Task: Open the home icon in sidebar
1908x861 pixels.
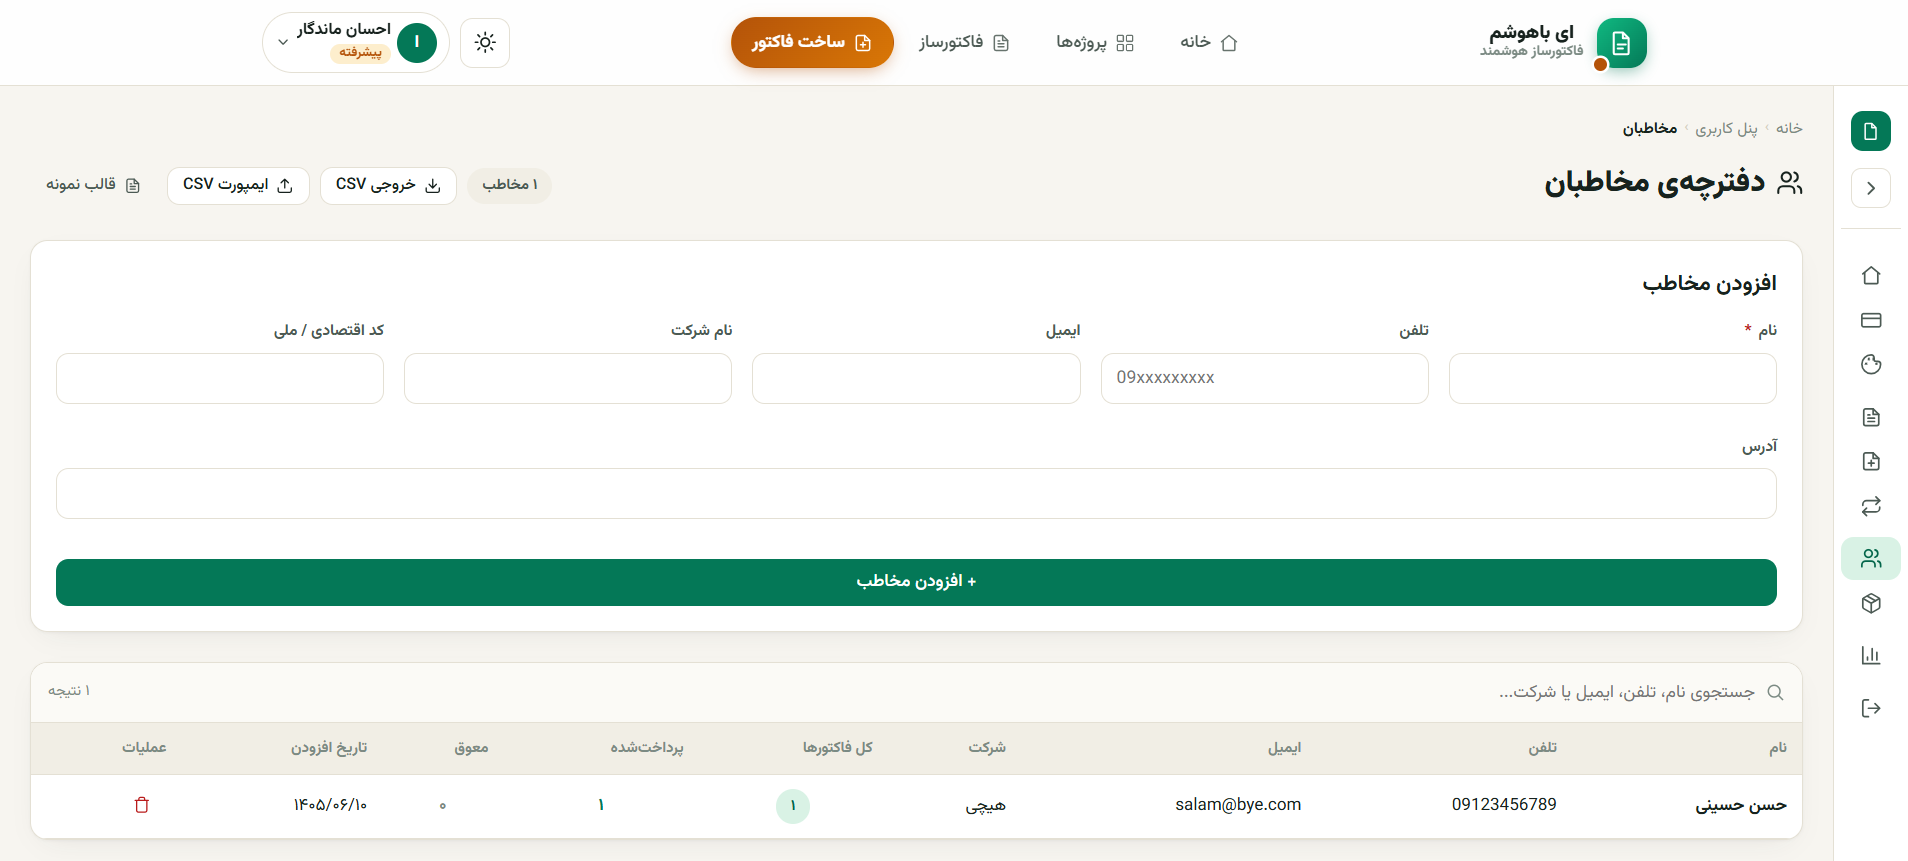Action: tap(1870, 275)
